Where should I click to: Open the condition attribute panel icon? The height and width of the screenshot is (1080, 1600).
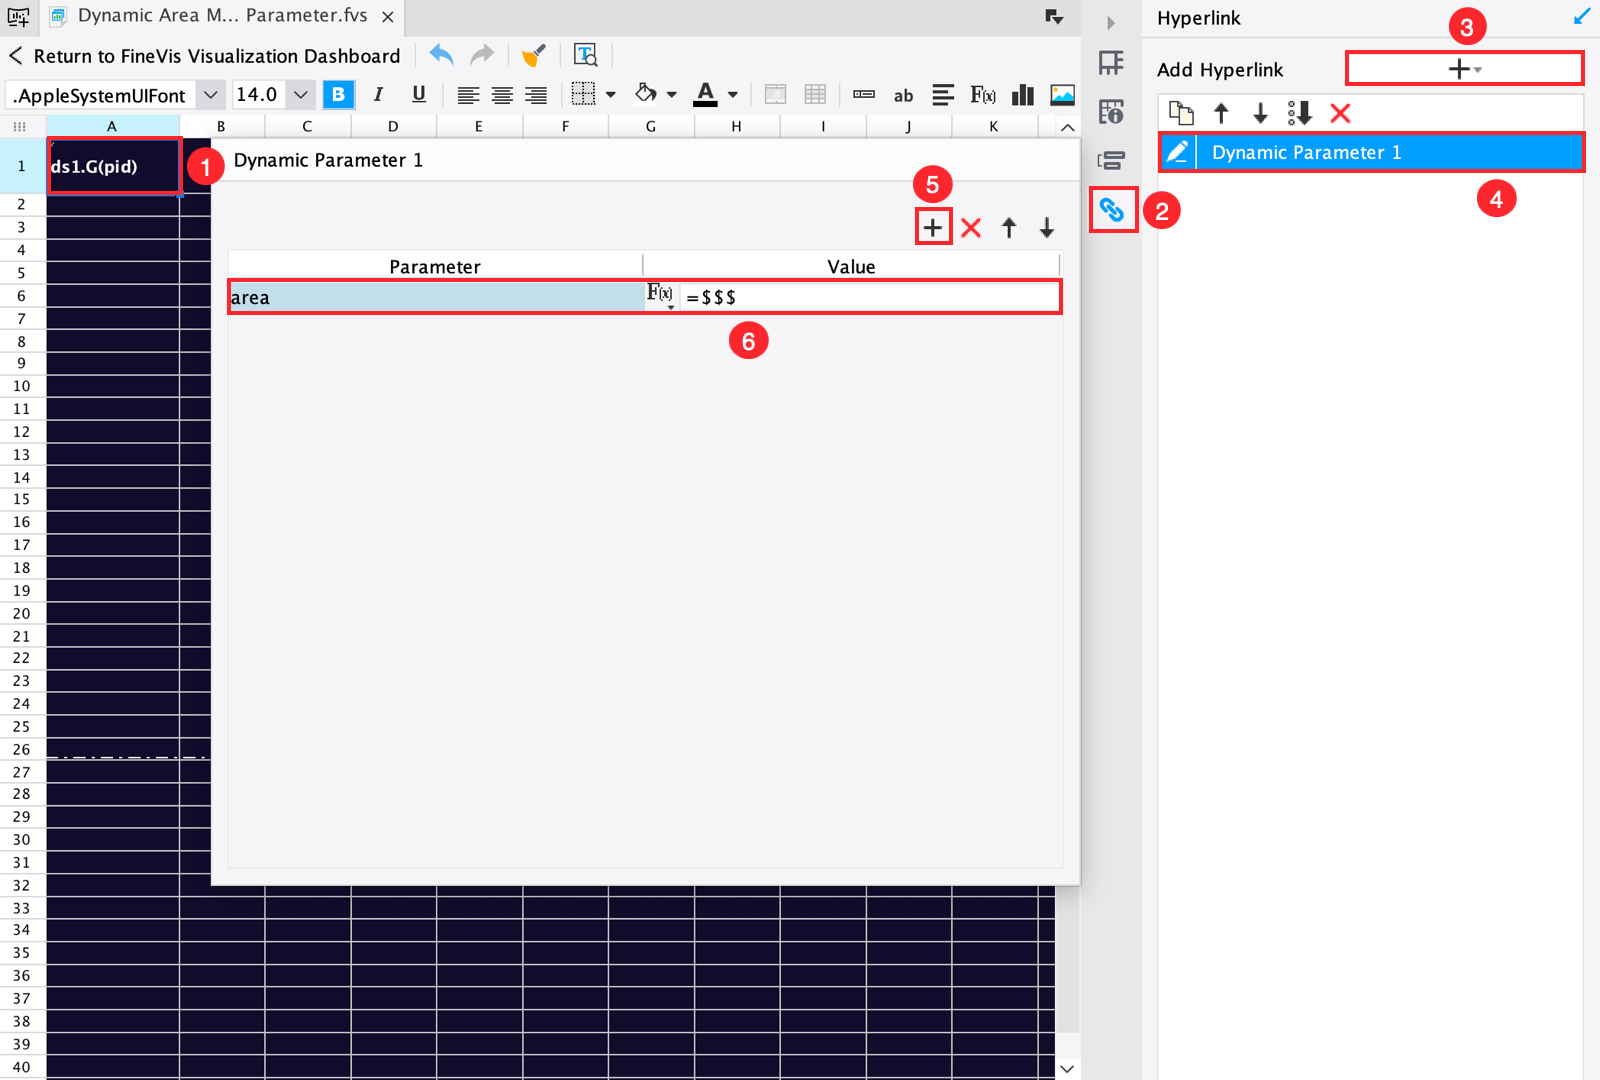(1111, 160)
